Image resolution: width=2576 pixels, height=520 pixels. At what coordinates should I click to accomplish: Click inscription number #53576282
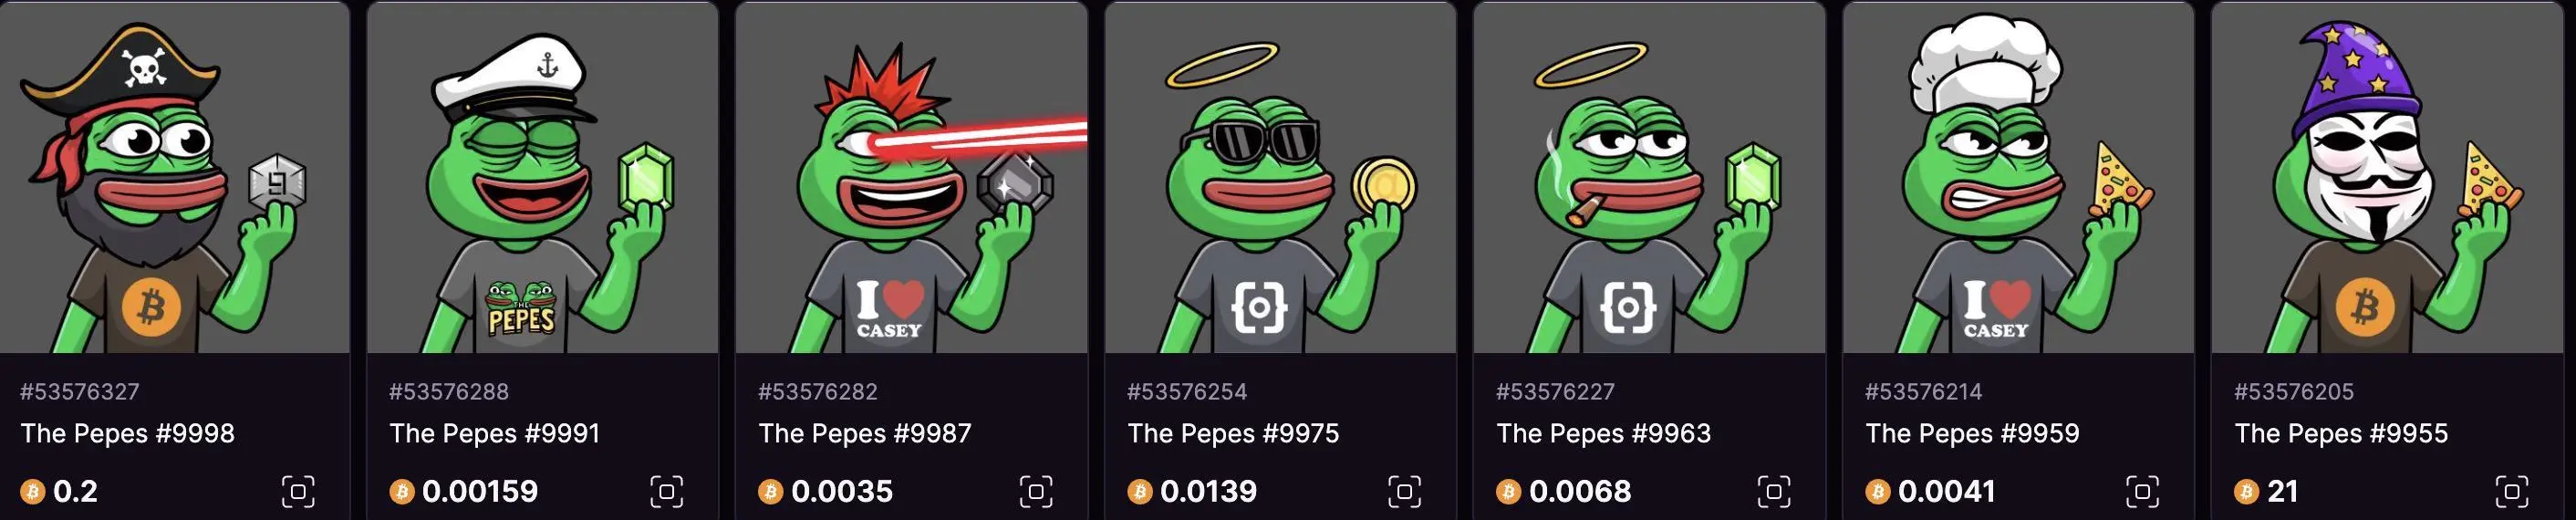[818, 392]
